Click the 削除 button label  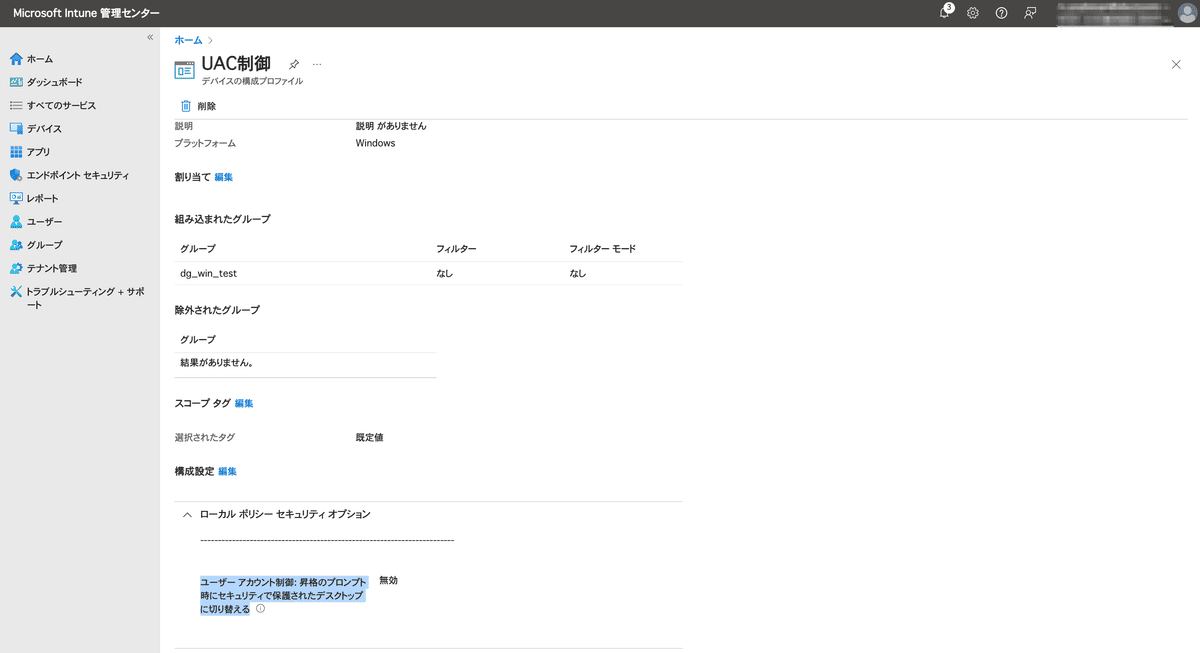[207, 106]
